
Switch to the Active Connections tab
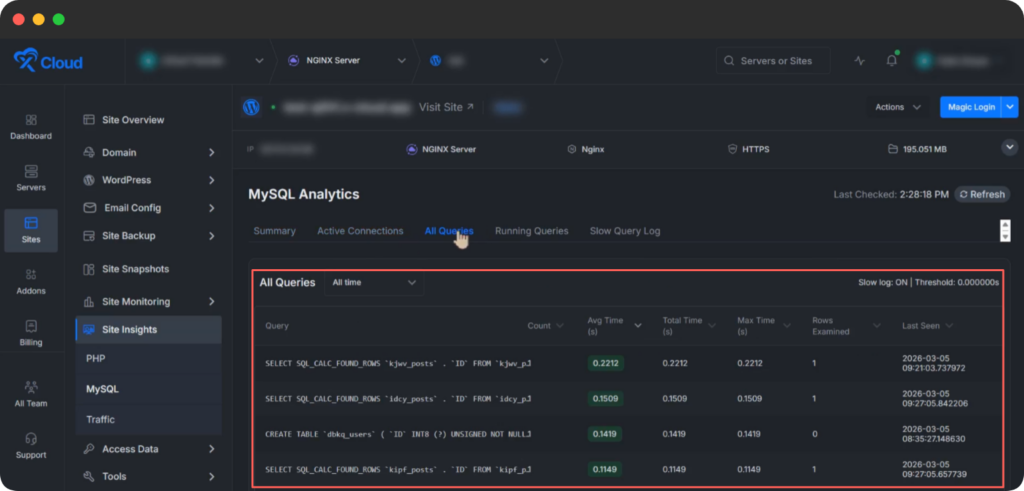360,231
